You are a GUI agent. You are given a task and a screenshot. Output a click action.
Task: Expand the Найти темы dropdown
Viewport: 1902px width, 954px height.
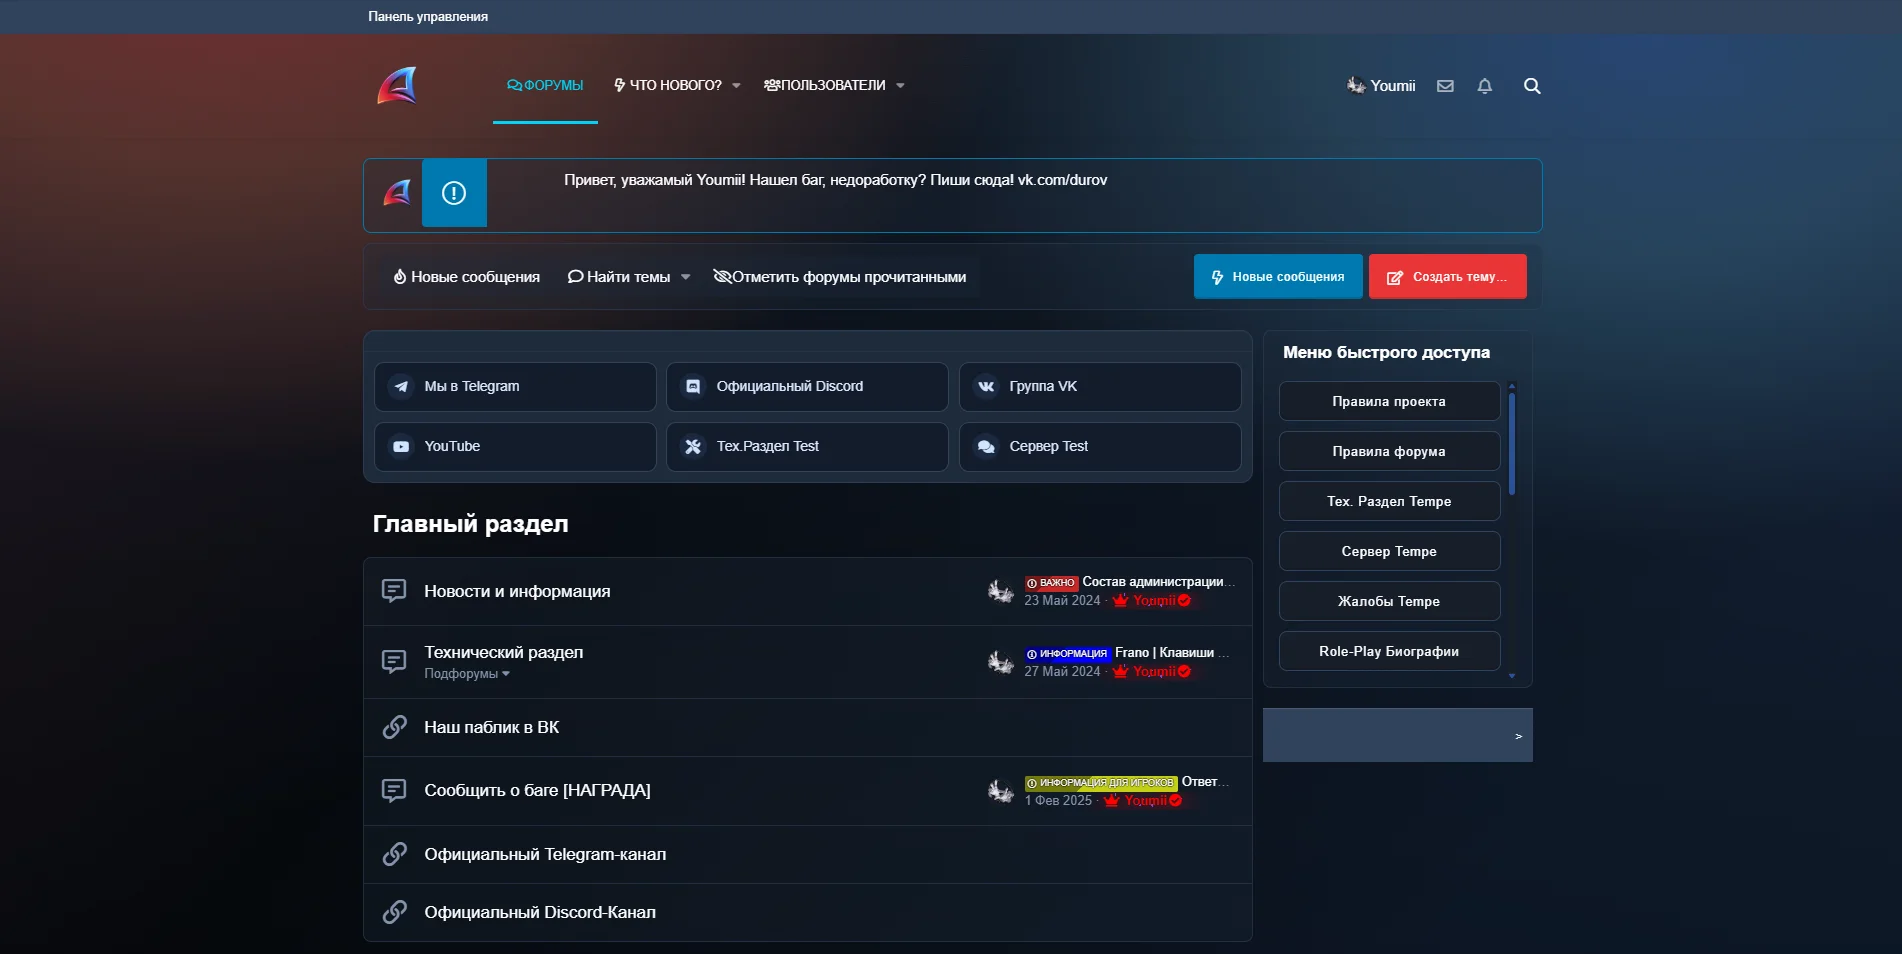click(x=685, y=277)
